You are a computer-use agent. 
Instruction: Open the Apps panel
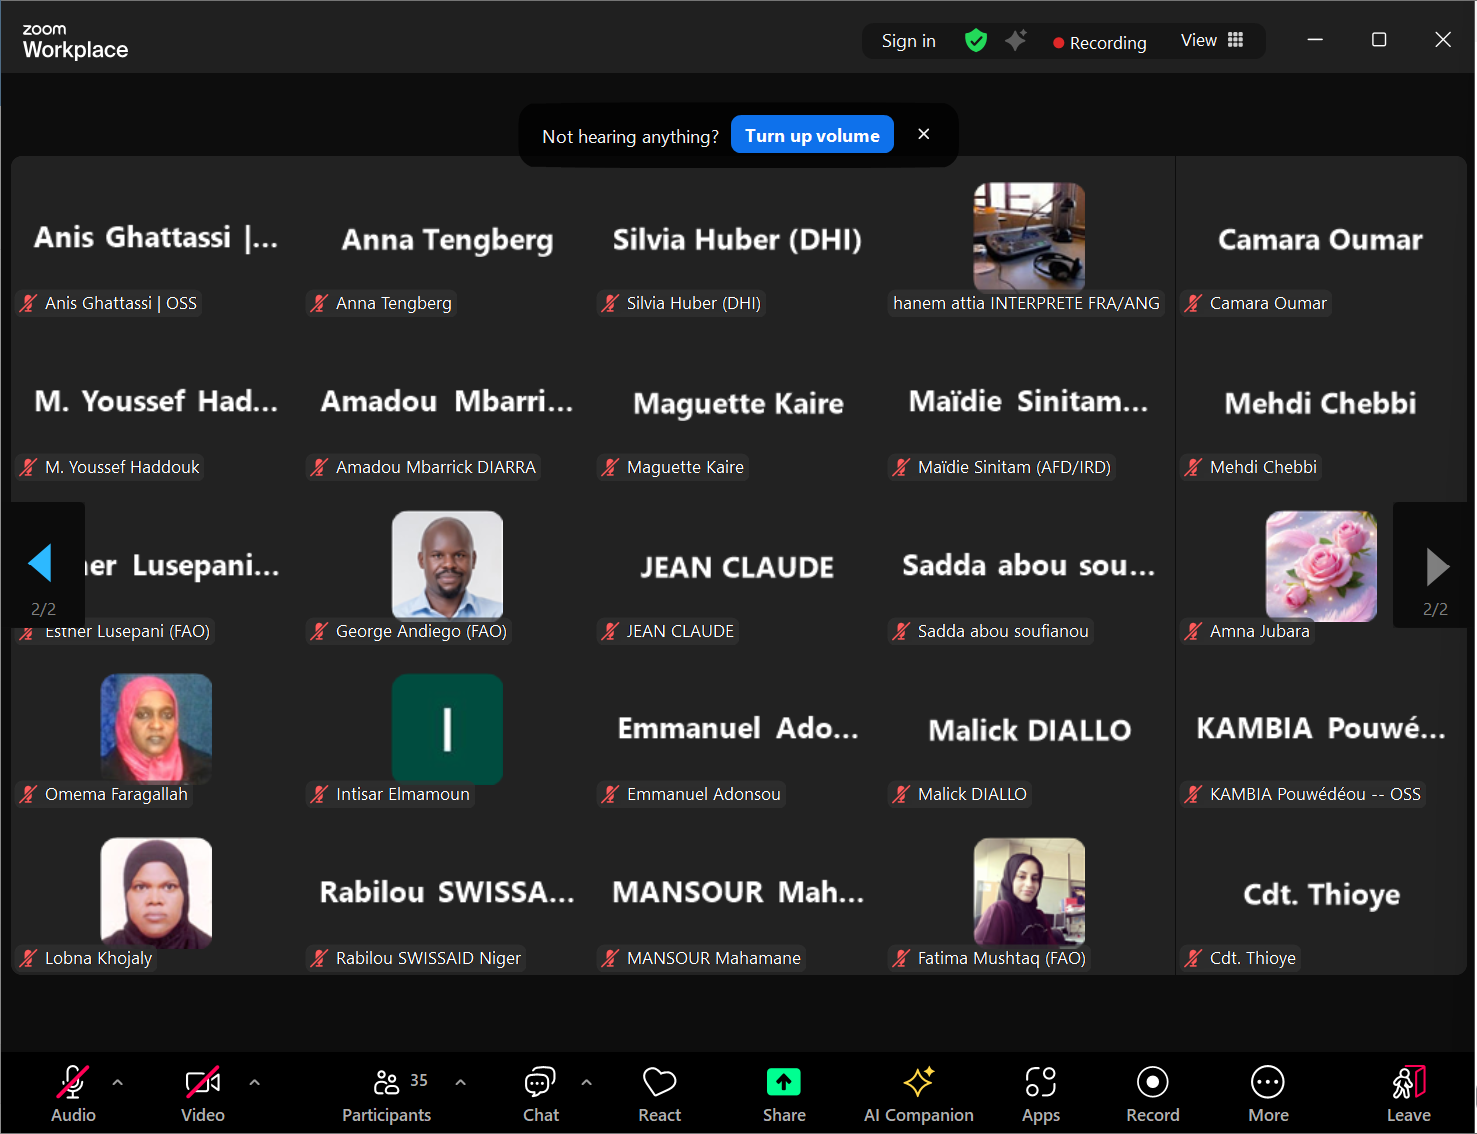[x=1040, y=1093]
